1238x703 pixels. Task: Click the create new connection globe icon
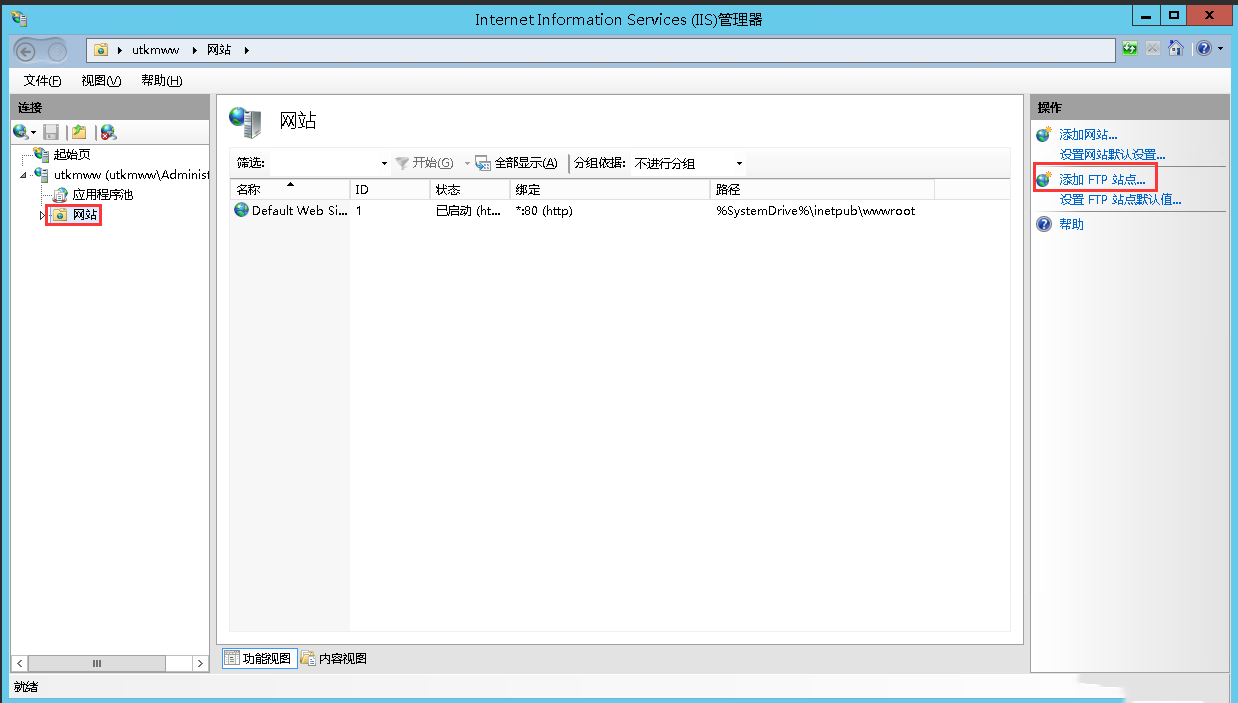point(20,132)
